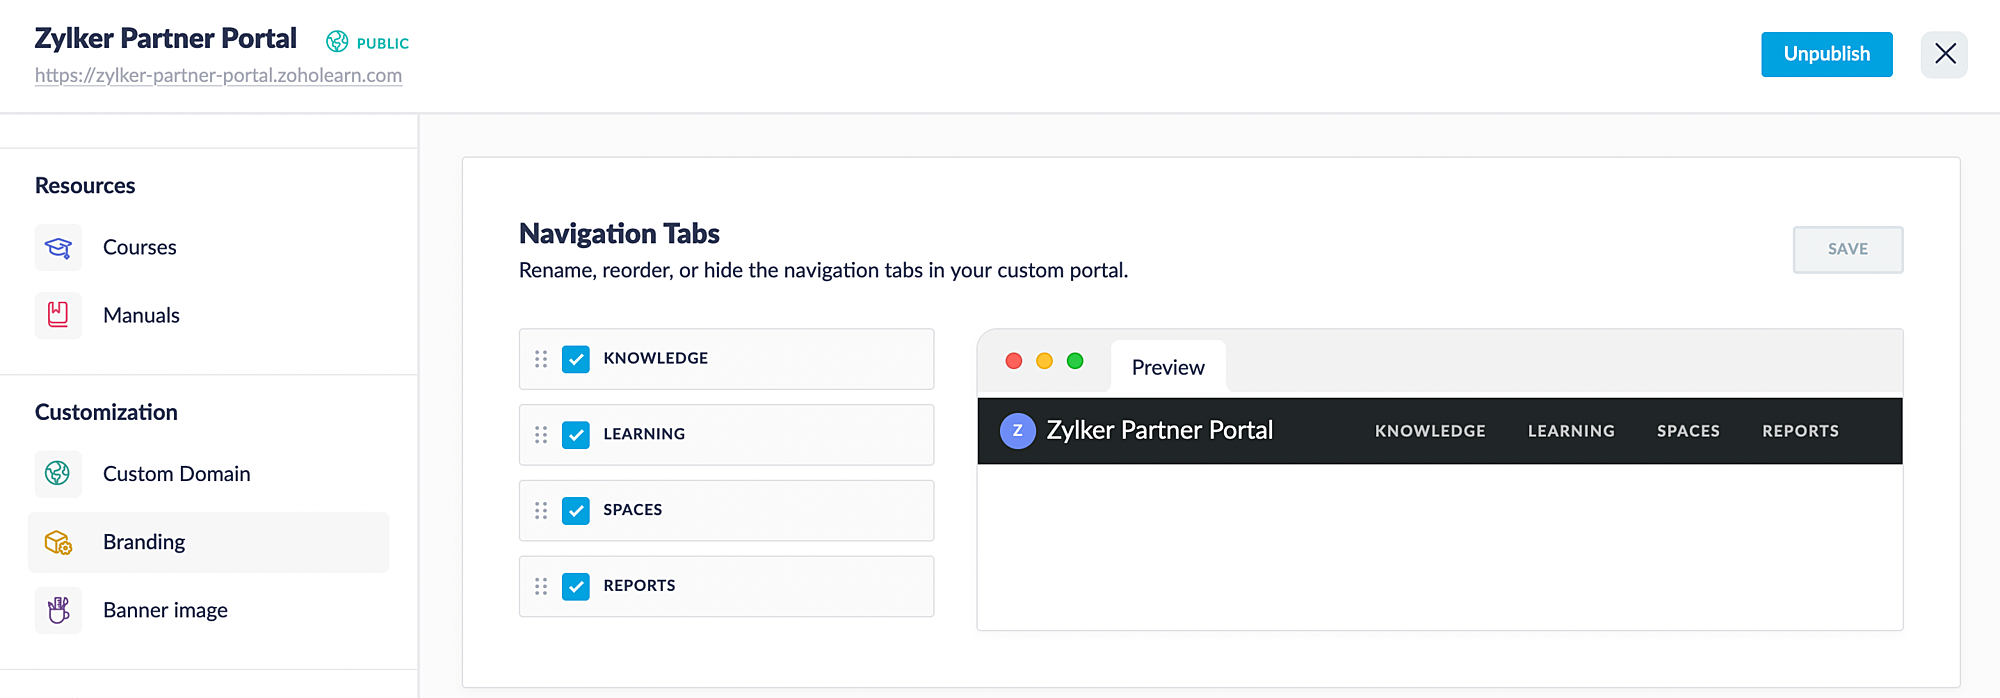Image resolution: width=2000 pixels, height=698 pixels.
Task: Click the drag handle for LEARNING tab
Action: 541,435
